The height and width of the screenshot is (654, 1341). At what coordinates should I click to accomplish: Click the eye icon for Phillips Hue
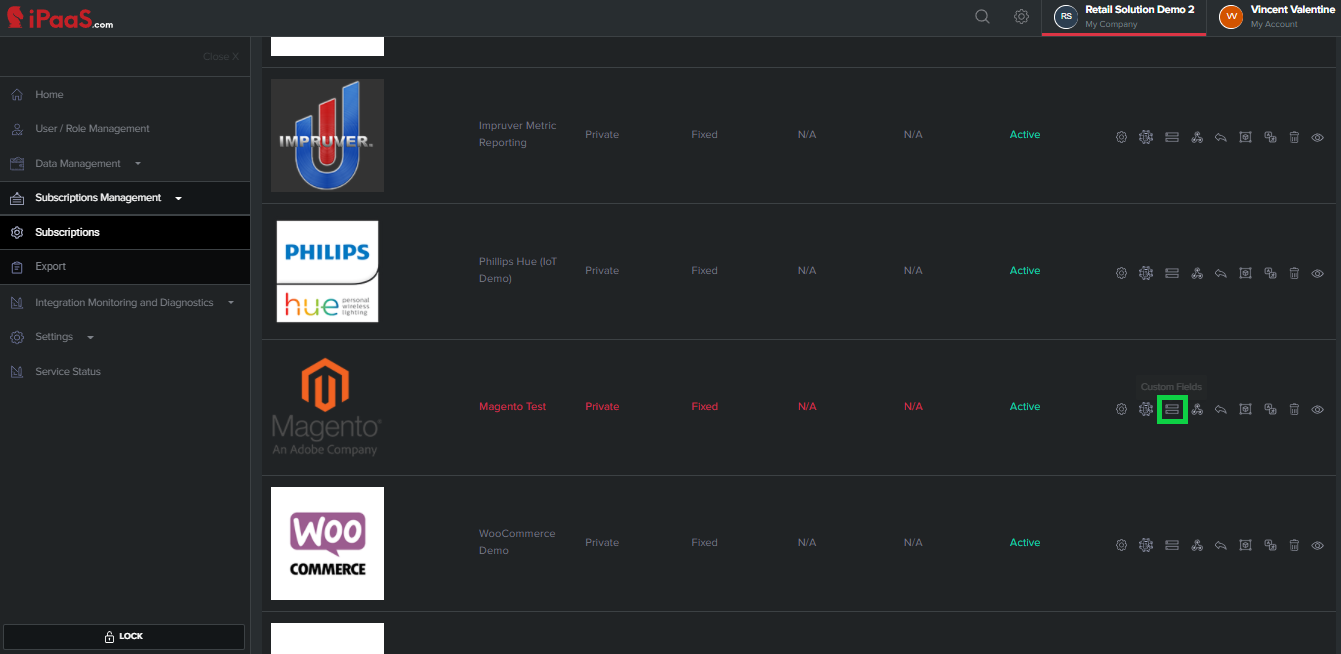(x=1318, y=273)
